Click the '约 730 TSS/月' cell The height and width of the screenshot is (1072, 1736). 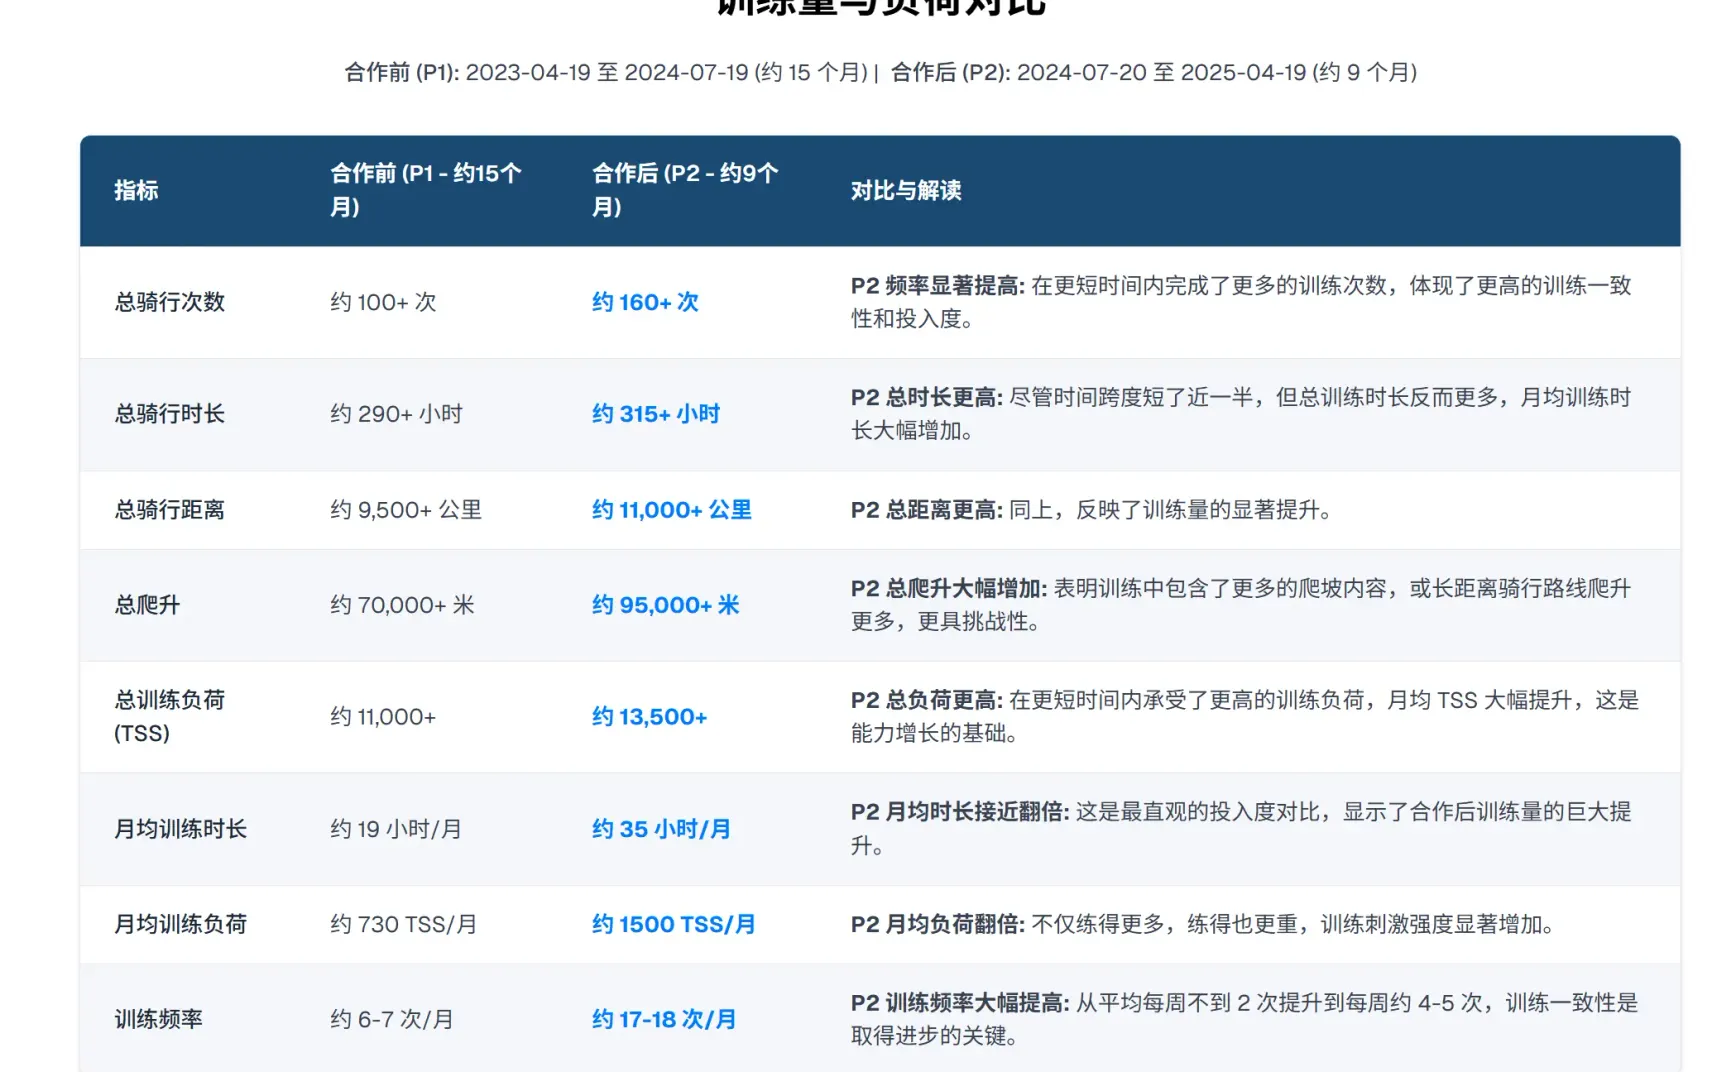[x=403, y=924]
